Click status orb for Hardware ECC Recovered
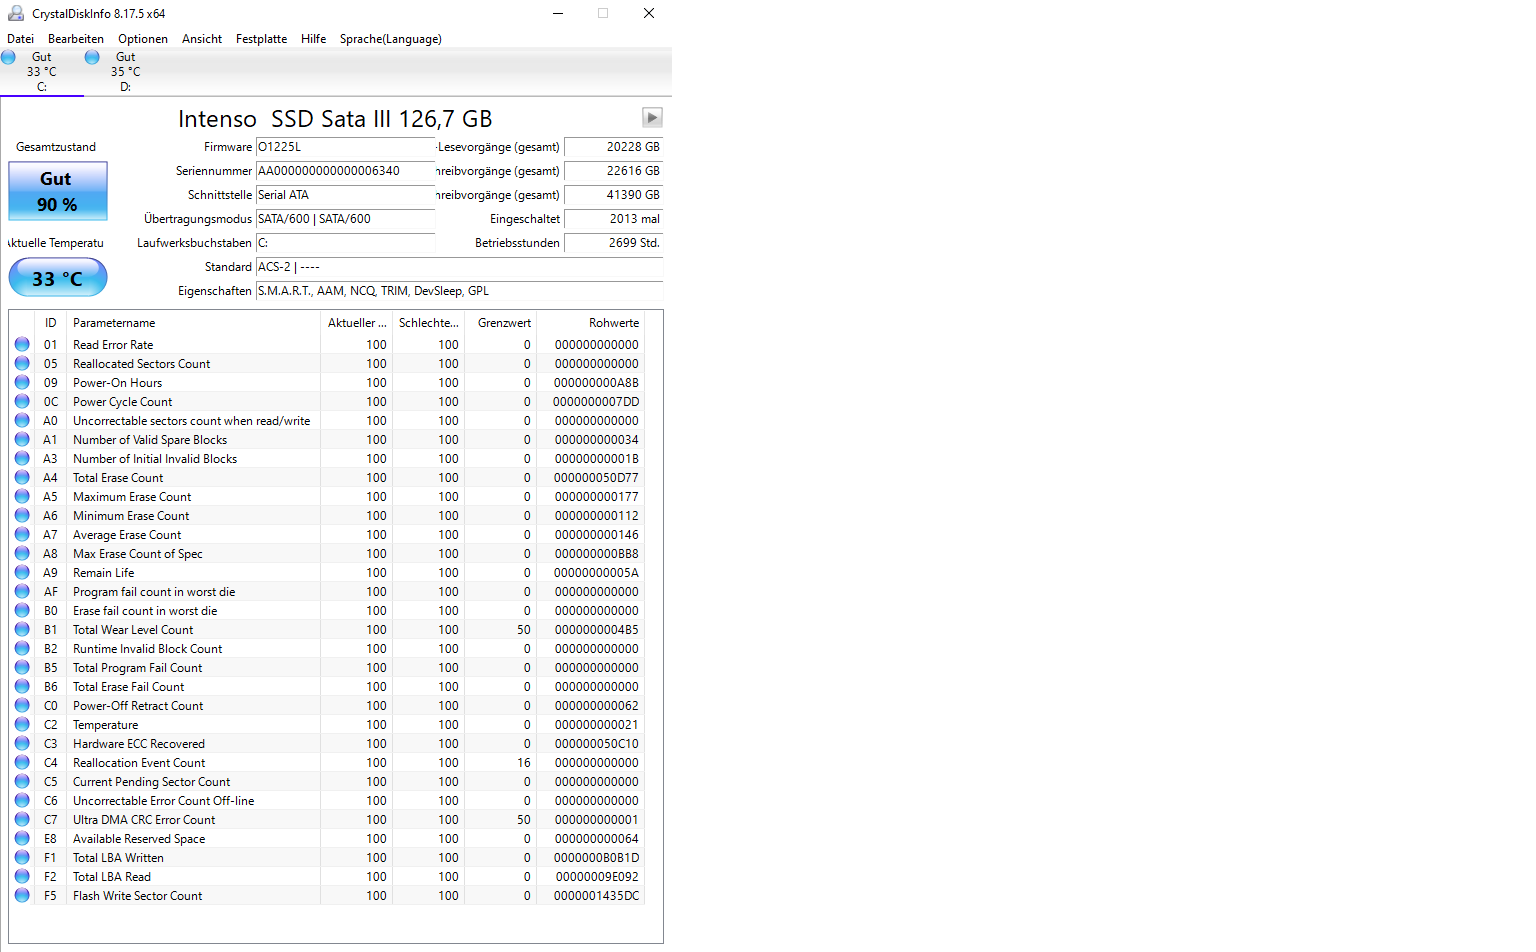Image resolution: width=1536 pixels, height=952 pixels. [x=22, y=743]
